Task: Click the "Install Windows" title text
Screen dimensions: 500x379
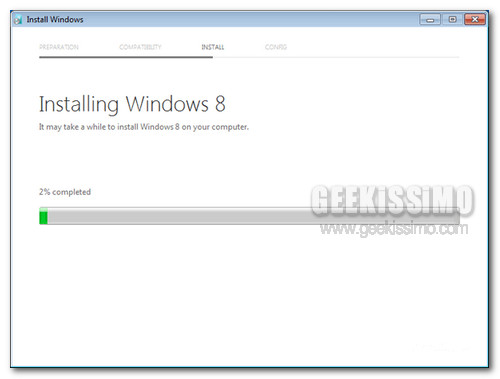Action: [55, 20]
